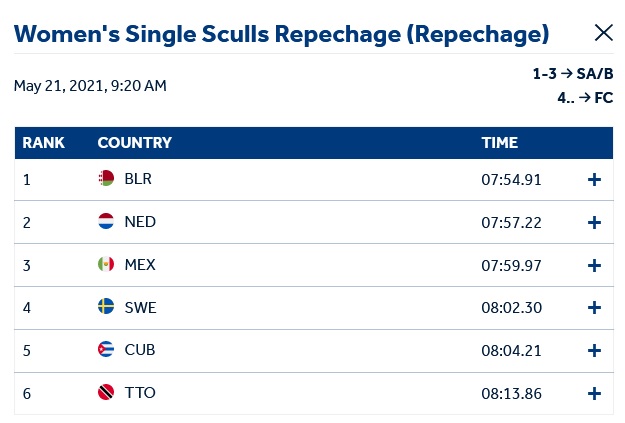Click the plus icon for CUB
Viewport: 625px width, 423px height.
tap(594, 351)
